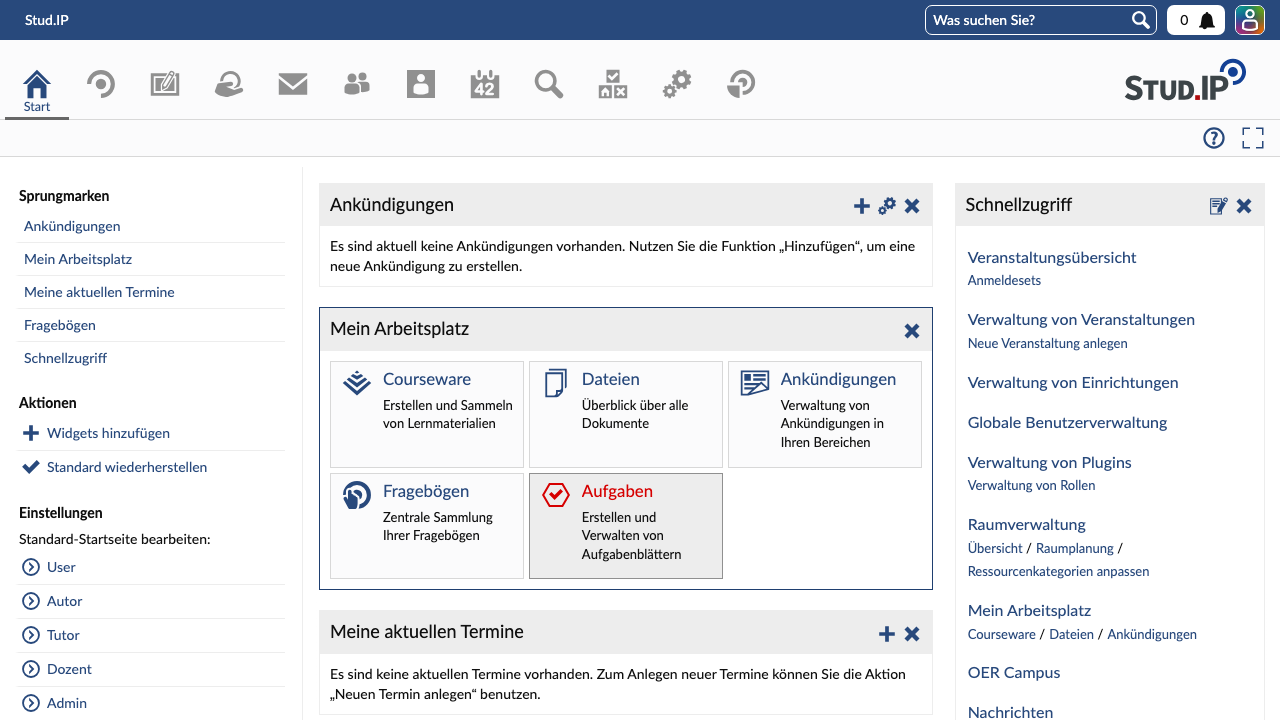Open the Veranstaltungen icon in top navigation
This screenshot has width=1280, height=720.
click(100, 84)
